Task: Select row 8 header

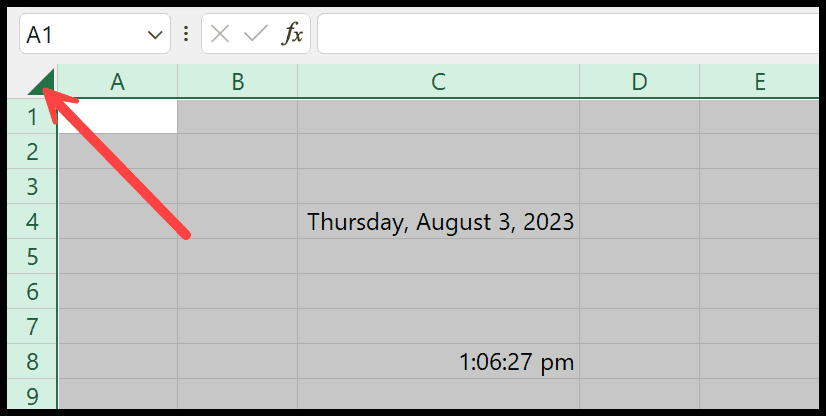Action: pos(32,361)
